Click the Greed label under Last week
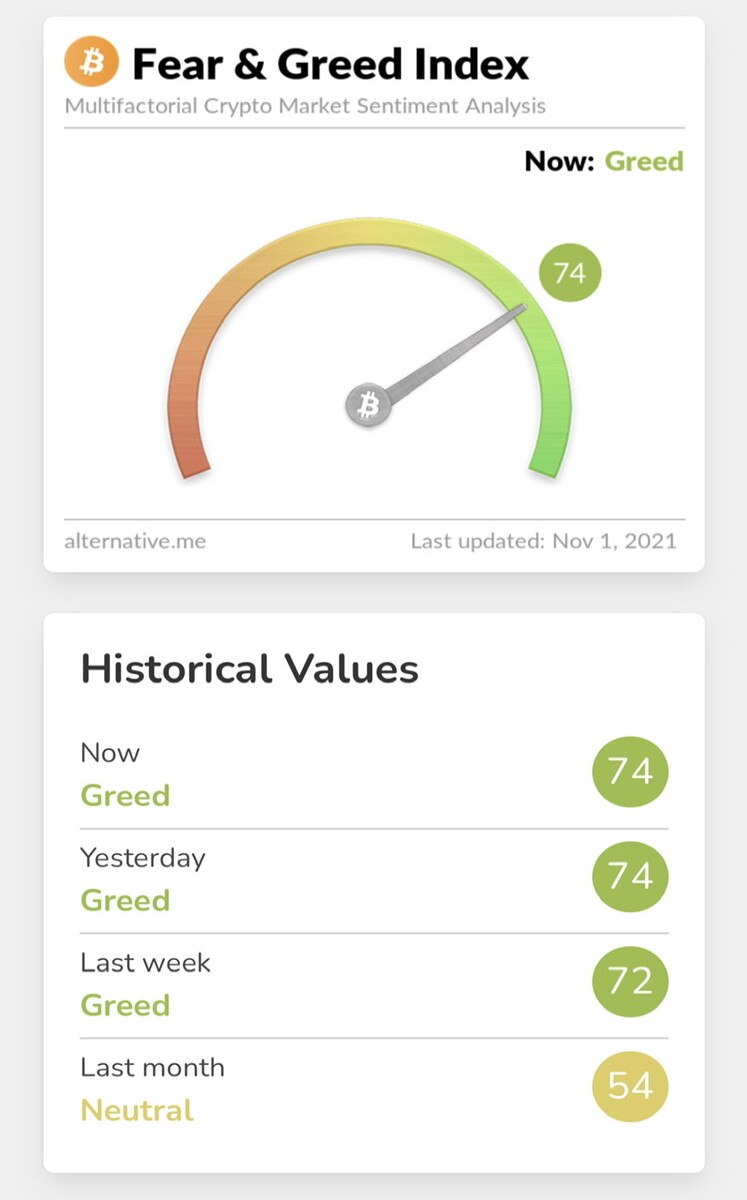Image resolution: width=747 pixels, height=1200 pixels. (125, 1005)
